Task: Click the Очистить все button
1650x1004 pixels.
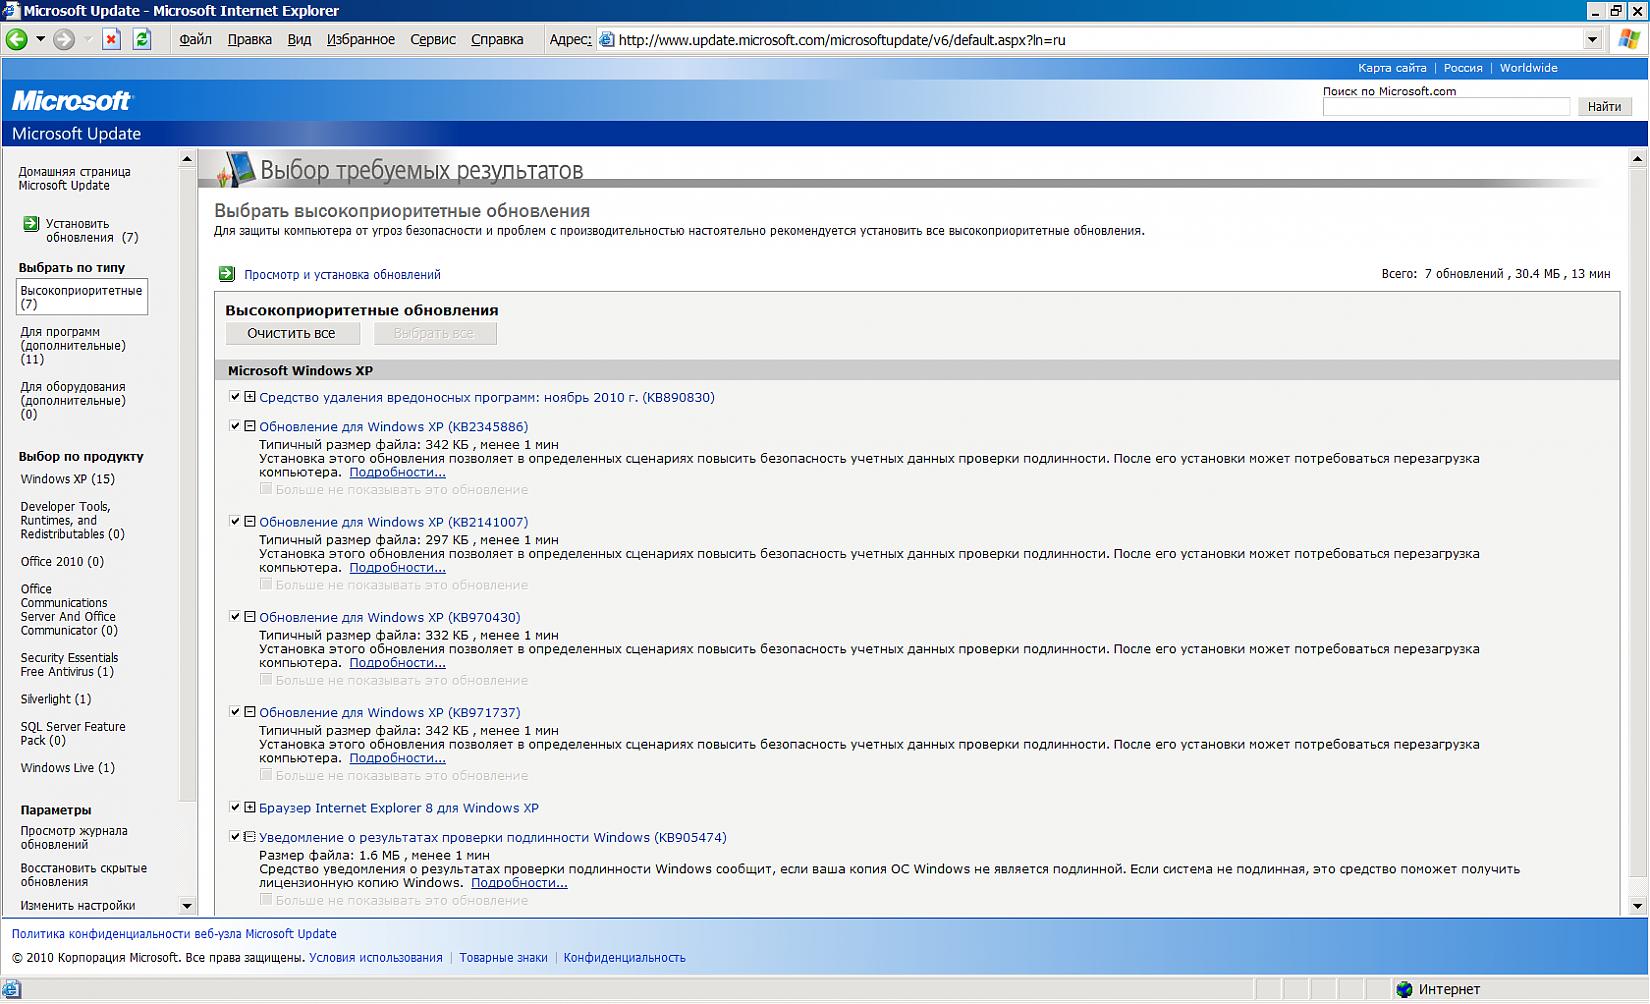Action: coord(291,333)
